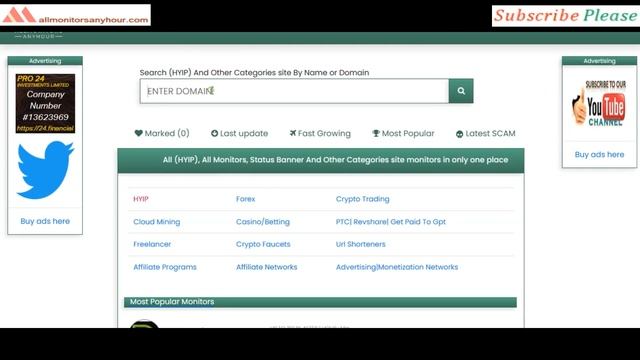This screenshot has width=640, height=360.
Task: Click the ENTER DOMAIN search field
Action: pos(294,91)
